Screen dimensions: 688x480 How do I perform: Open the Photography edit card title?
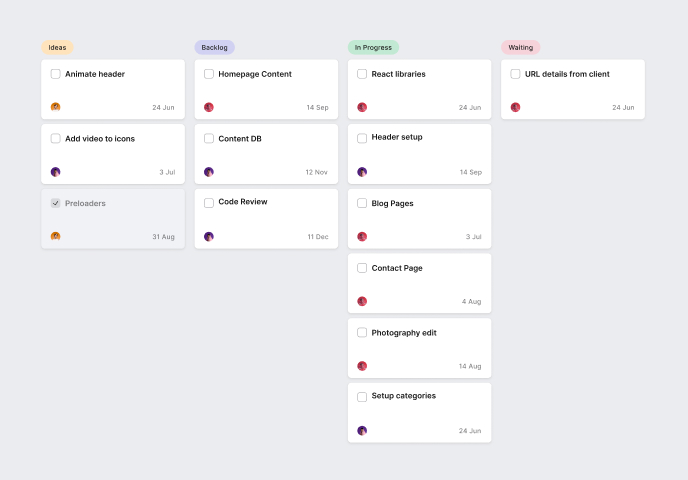(404, 333)
